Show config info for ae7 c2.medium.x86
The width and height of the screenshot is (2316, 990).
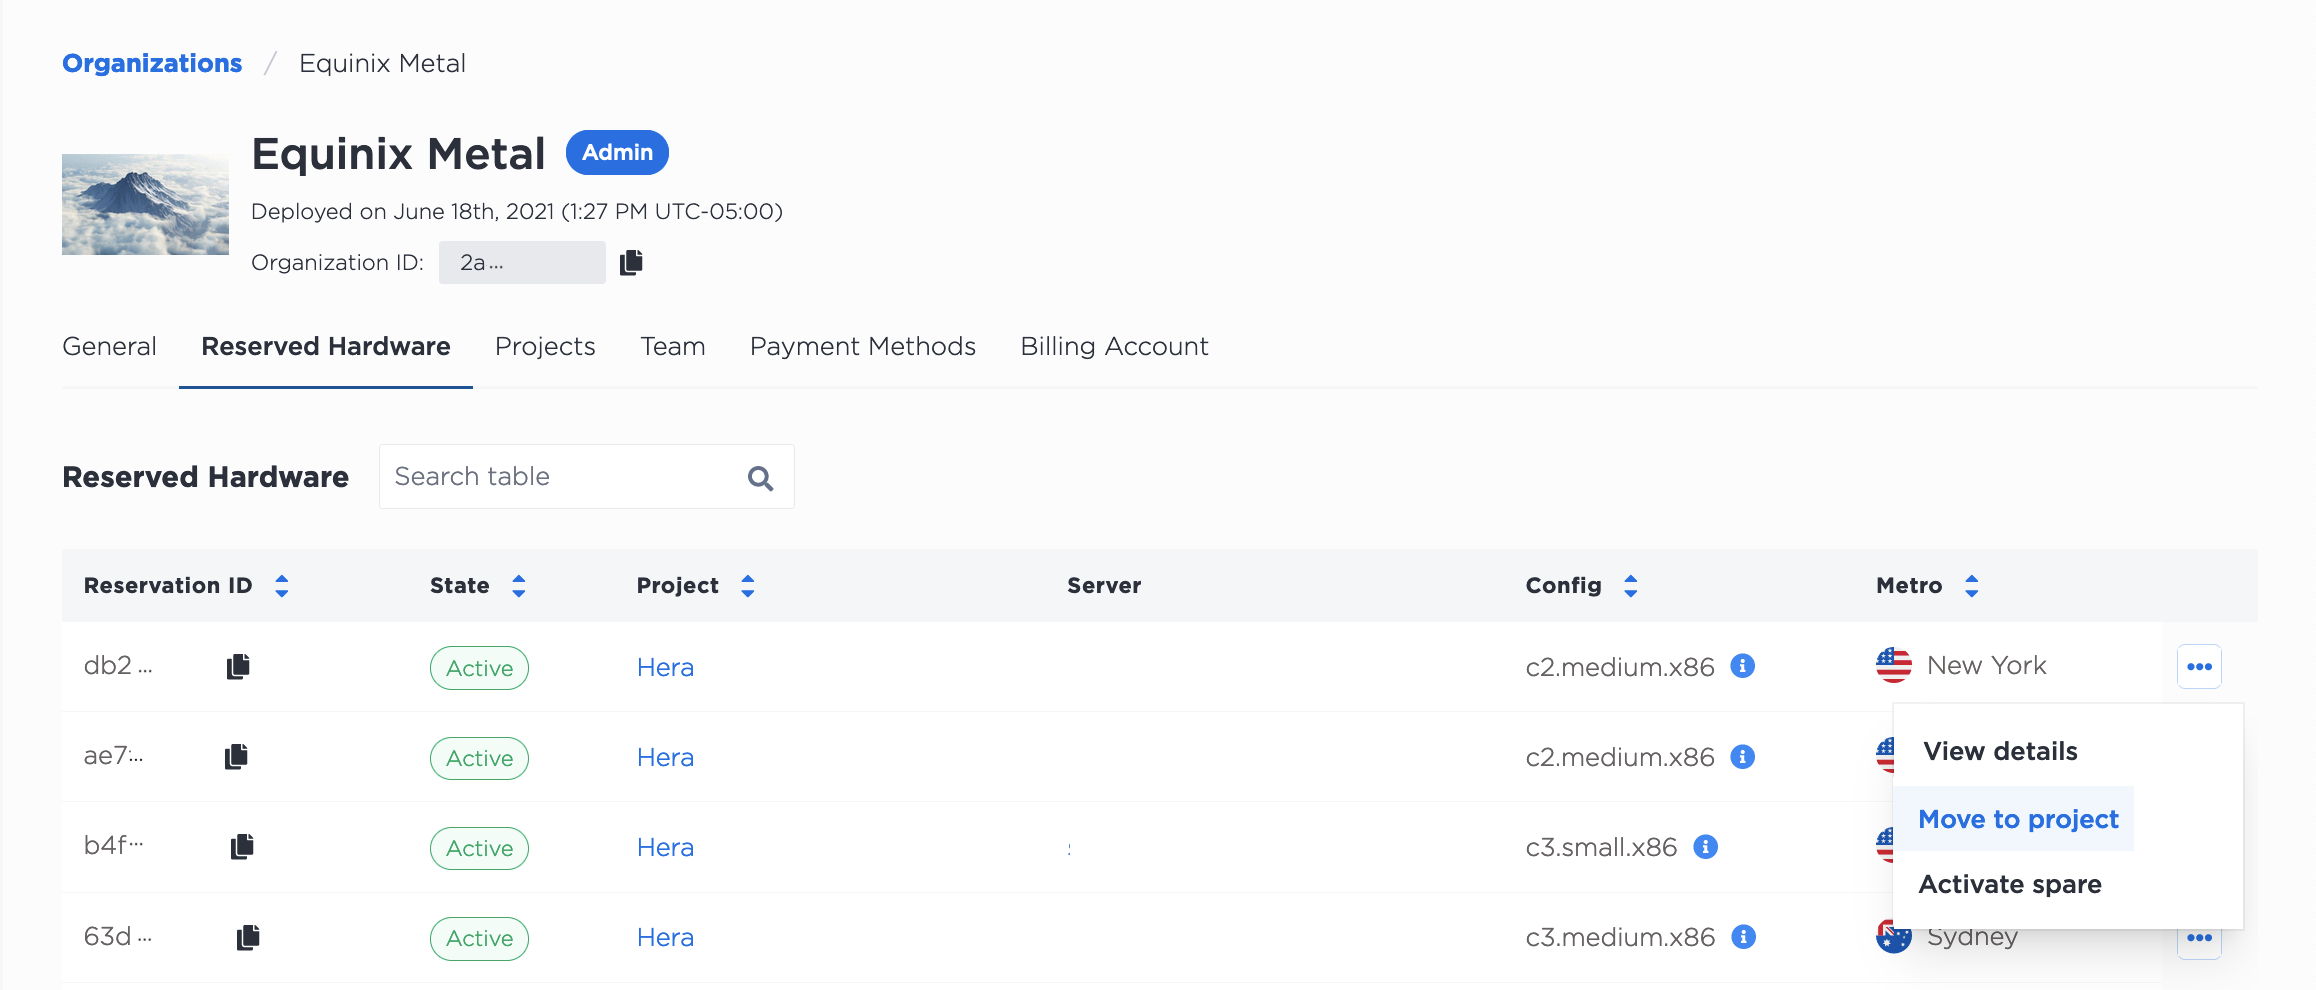[x=1743, y=757]
